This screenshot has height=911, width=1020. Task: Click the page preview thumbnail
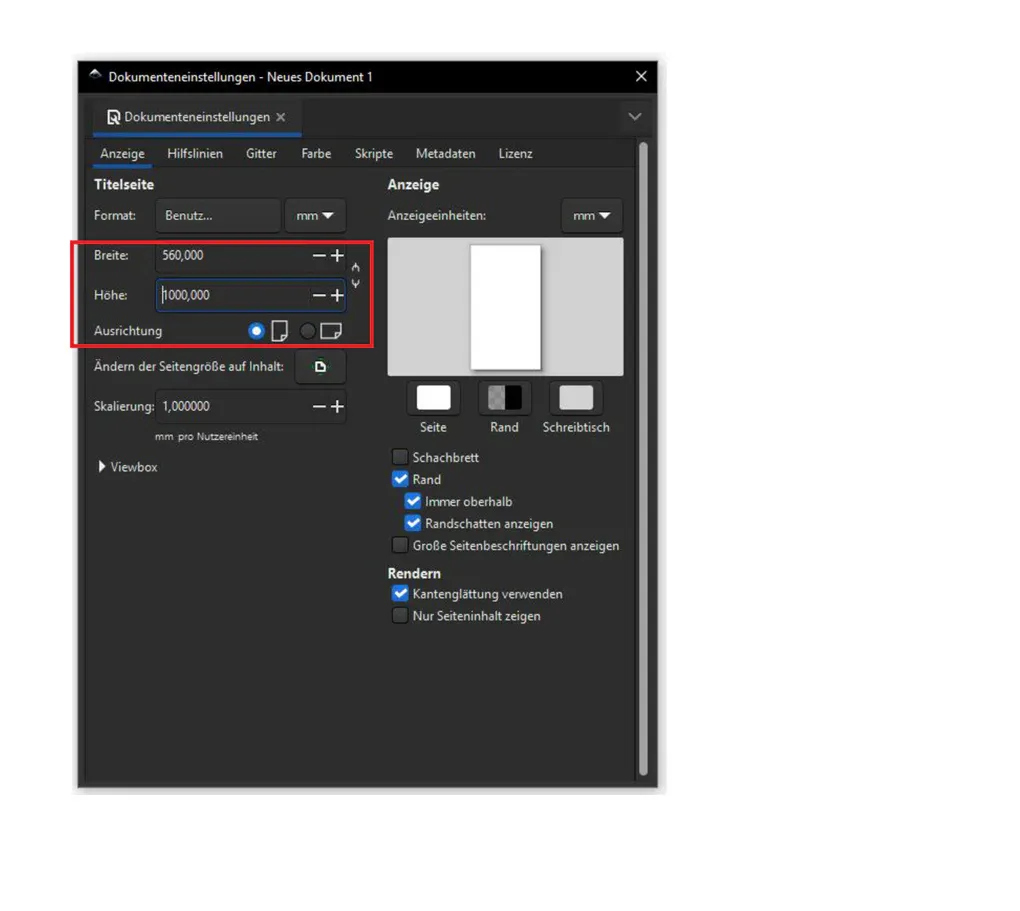tap(505, 307)
